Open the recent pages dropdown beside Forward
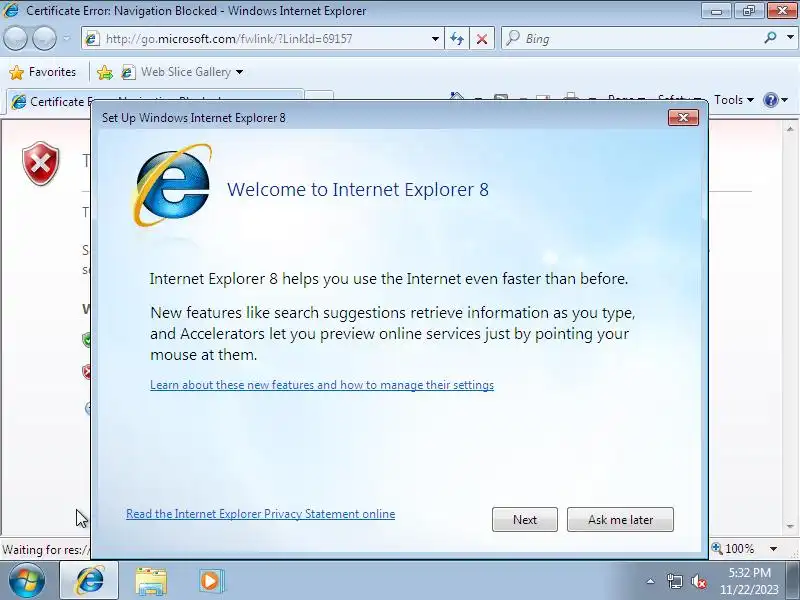This screenshot has width=800, height=600. [x=67, y=38]
